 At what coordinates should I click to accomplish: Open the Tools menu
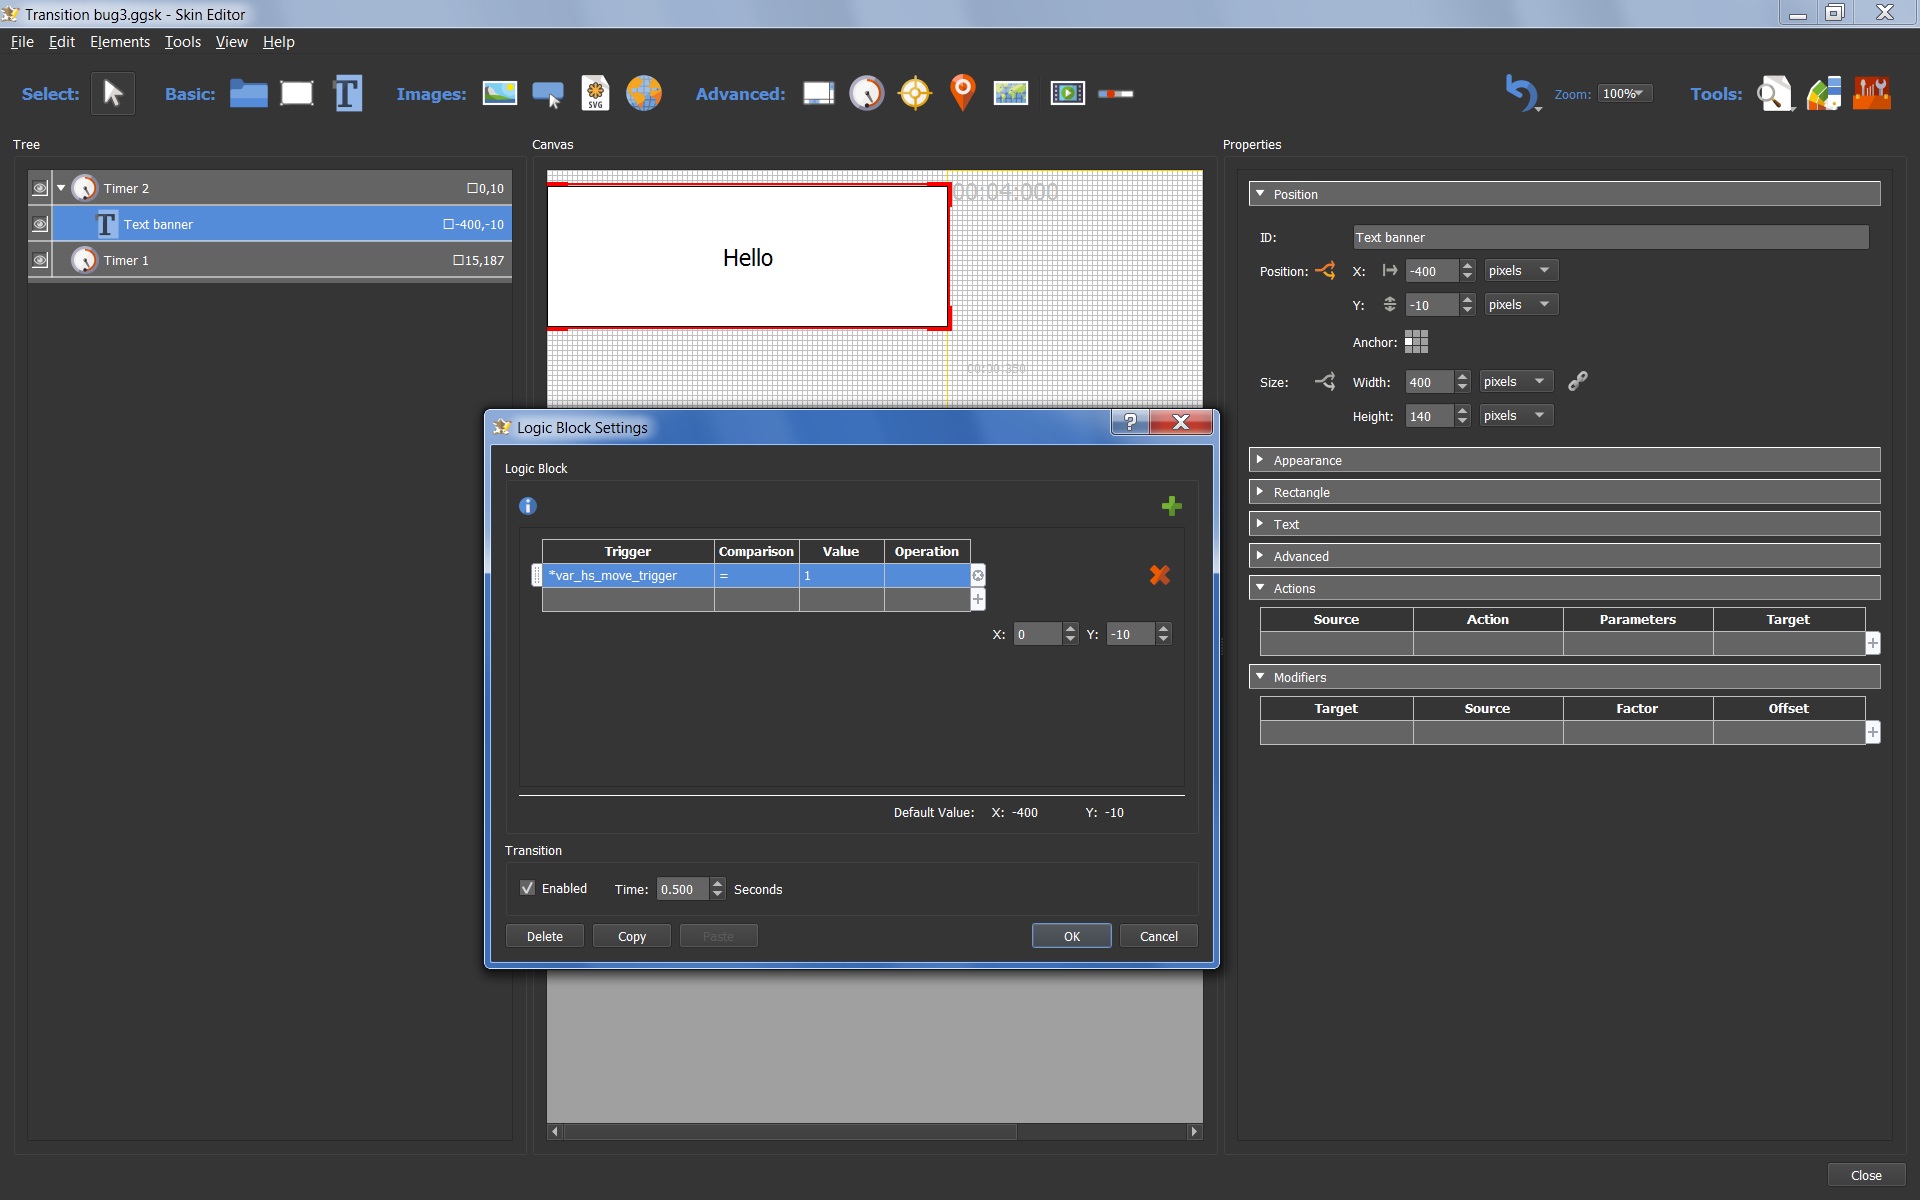182,41
